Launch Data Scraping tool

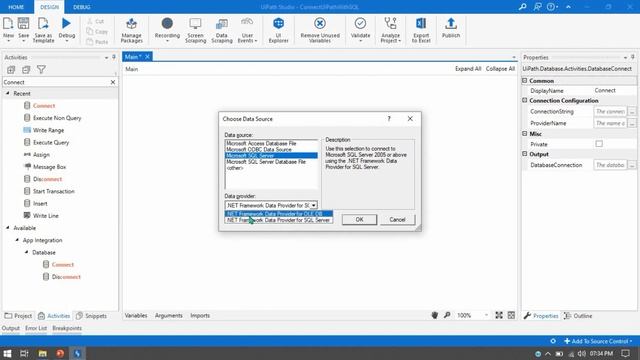(x=222, y=30)
